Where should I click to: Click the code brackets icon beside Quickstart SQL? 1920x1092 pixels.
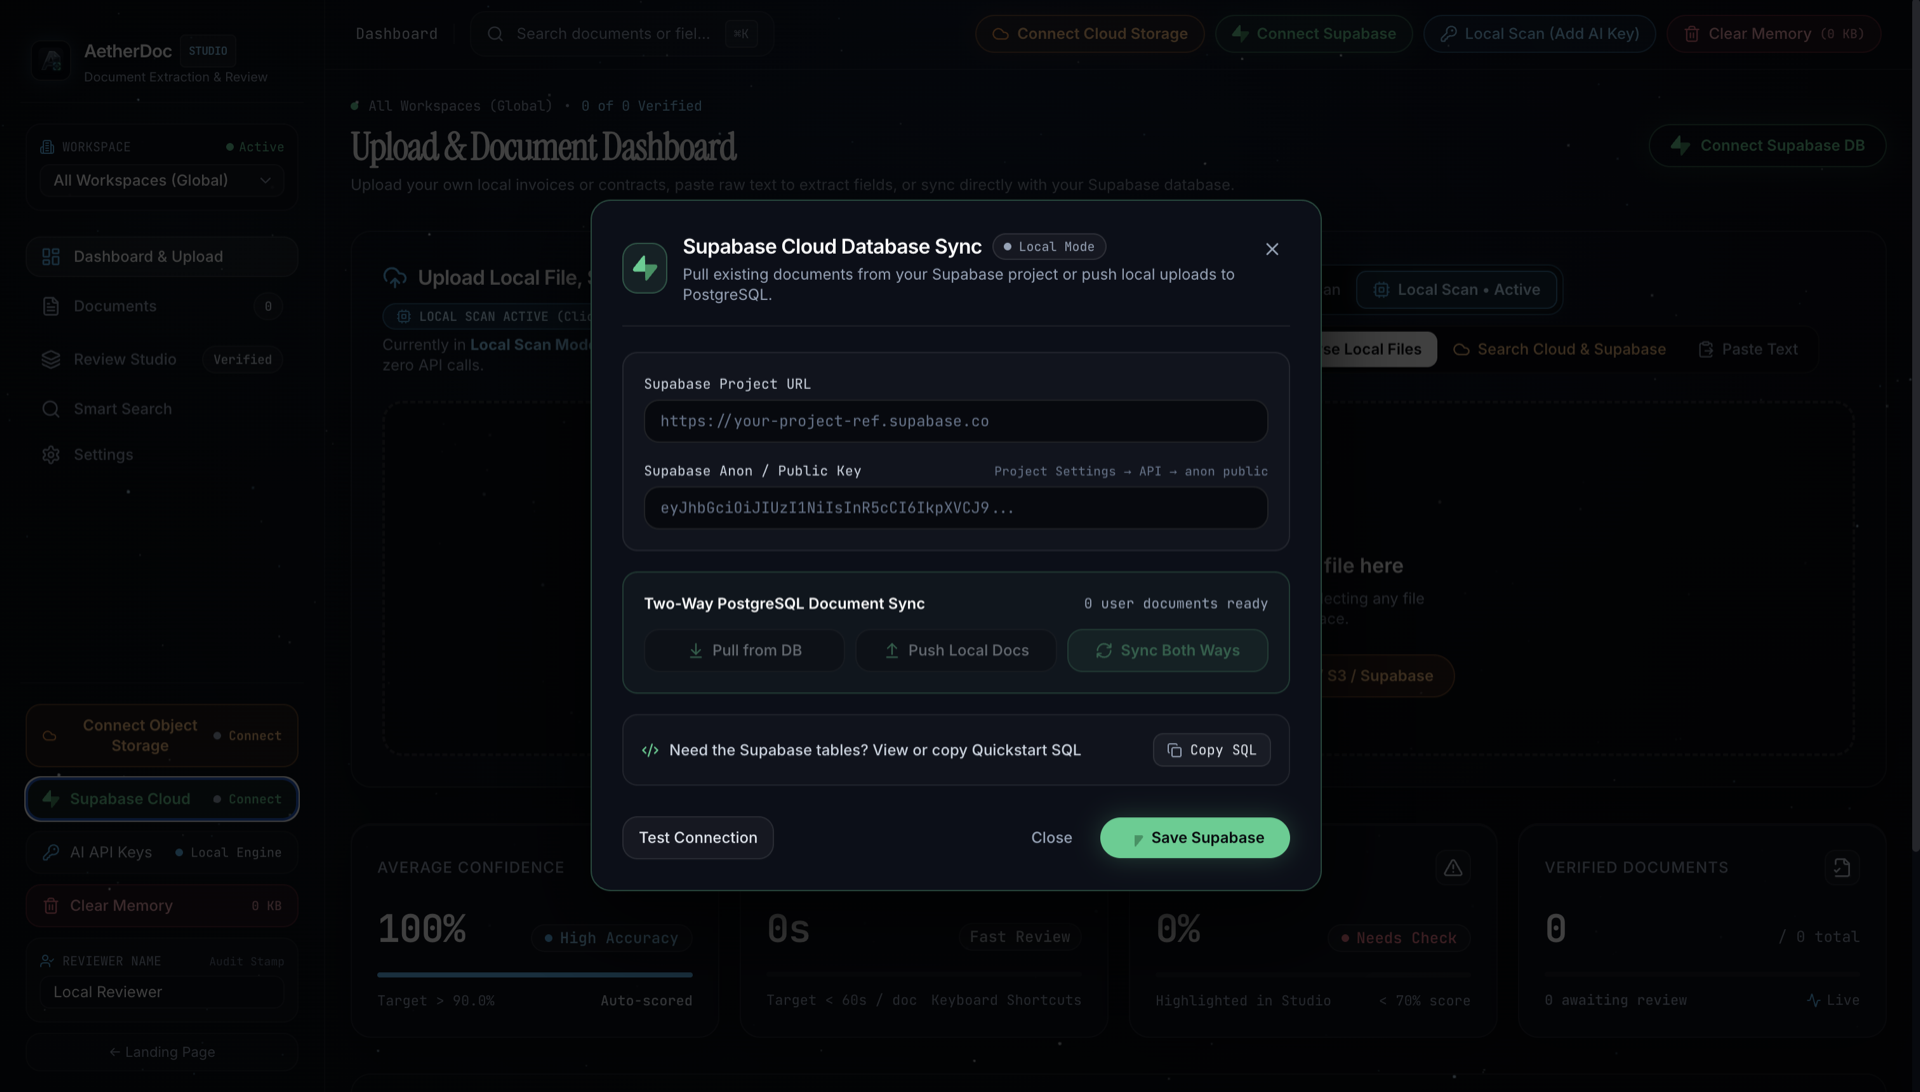[650, 750]
